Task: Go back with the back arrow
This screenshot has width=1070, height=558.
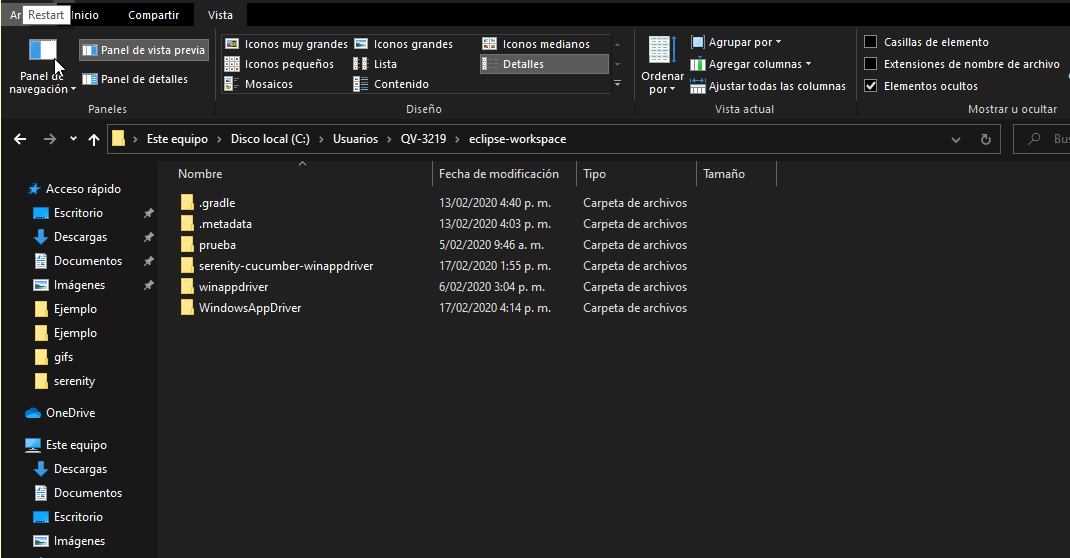Action: (x=20, y=139)
